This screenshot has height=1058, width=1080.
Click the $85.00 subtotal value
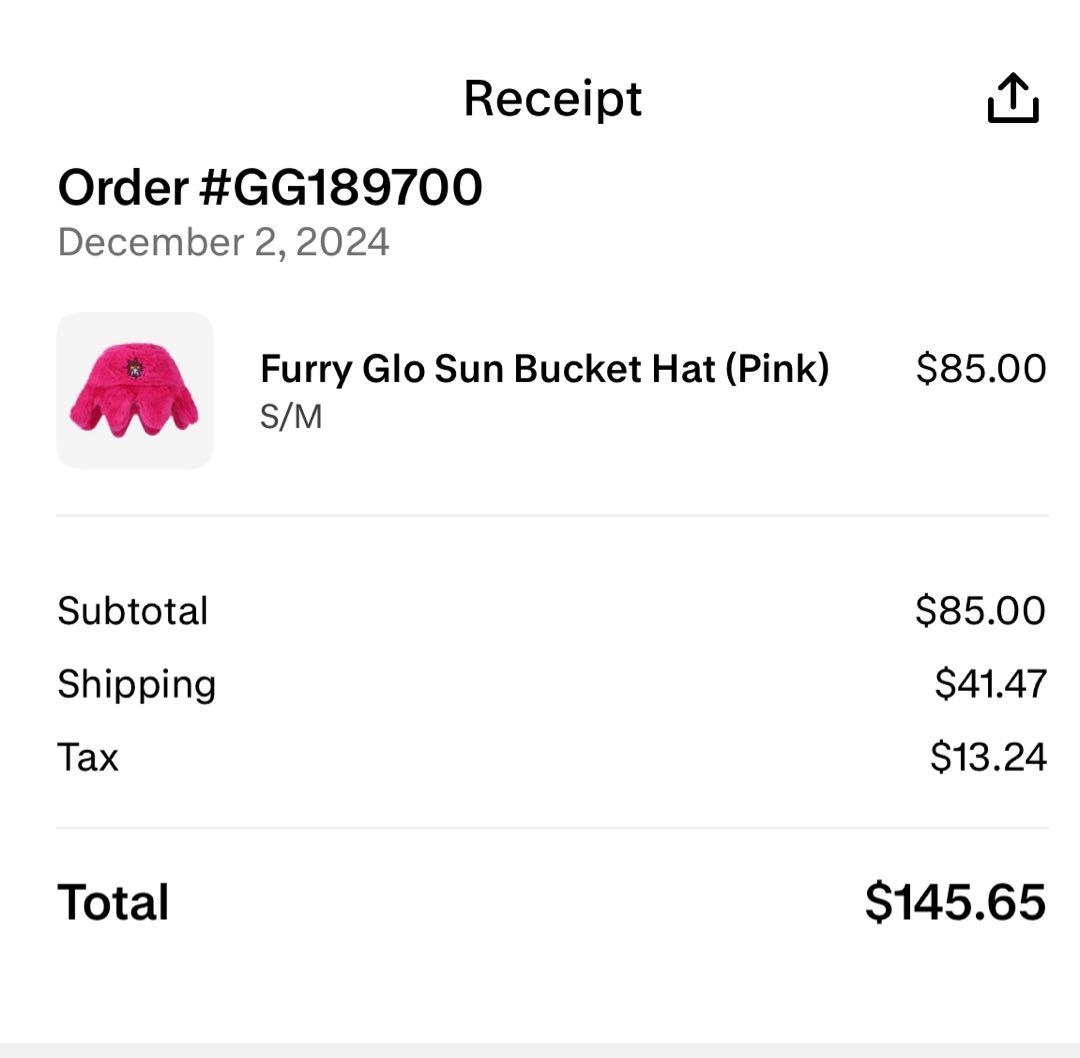pos(983,610)
